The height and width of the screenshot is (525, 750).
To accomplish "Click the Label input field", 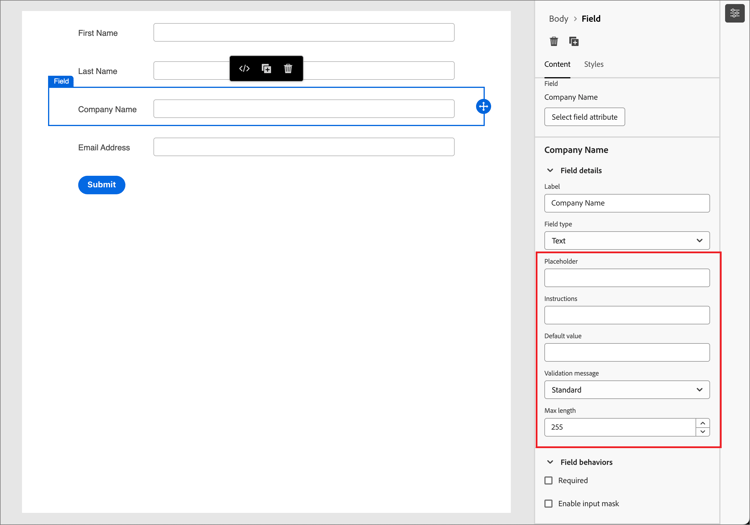I will (627, 203).
